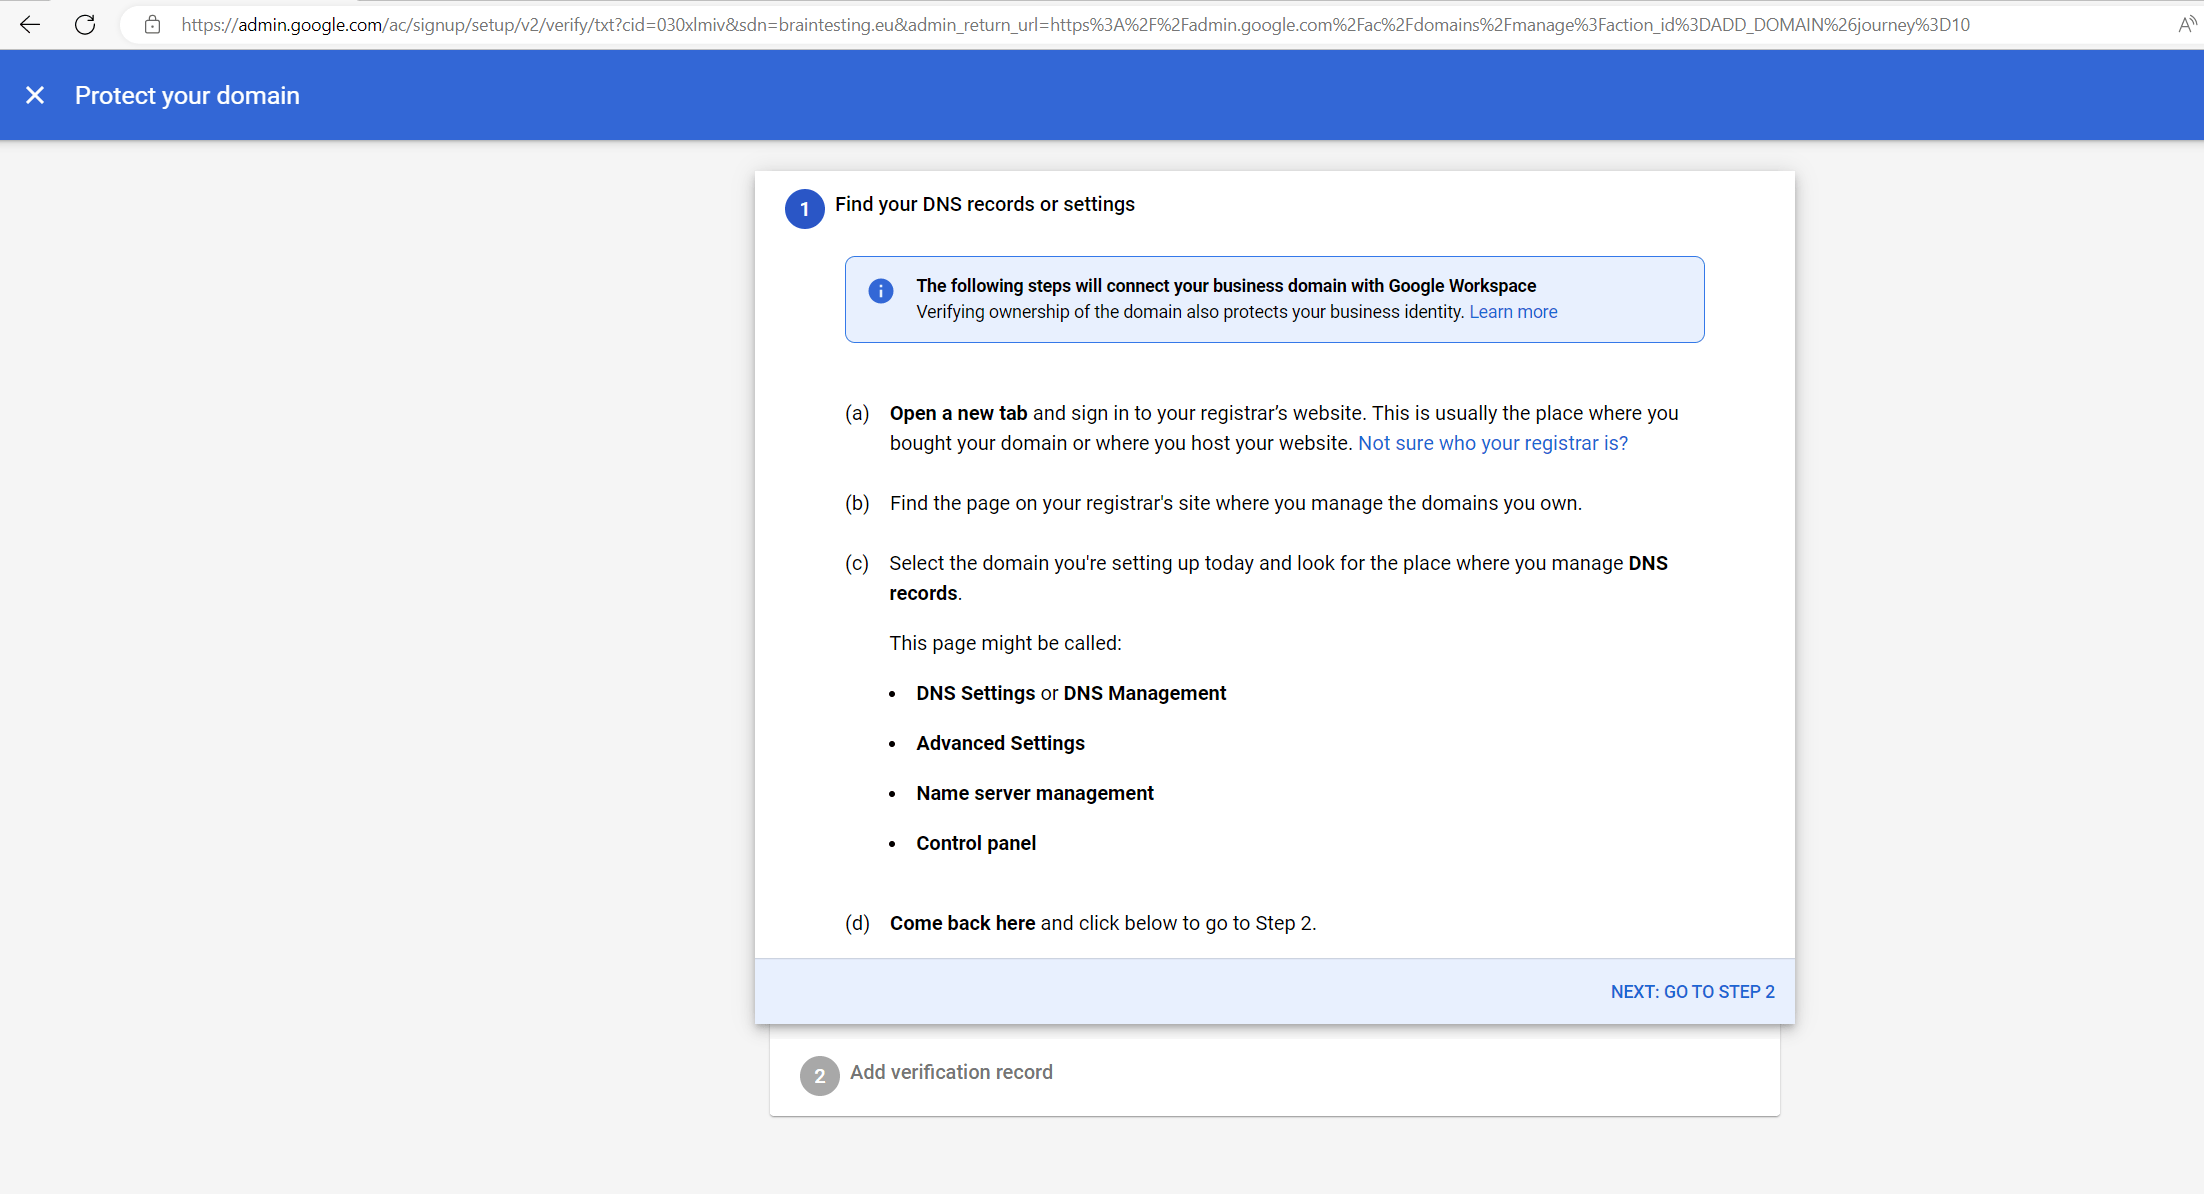Expand the Add verification record section
The width and height of the screenshot is (2204, 1194).
950,1072
